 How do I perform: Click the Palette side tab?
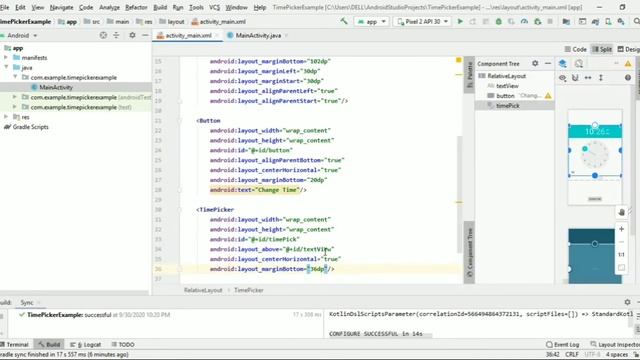click(469, 75)
